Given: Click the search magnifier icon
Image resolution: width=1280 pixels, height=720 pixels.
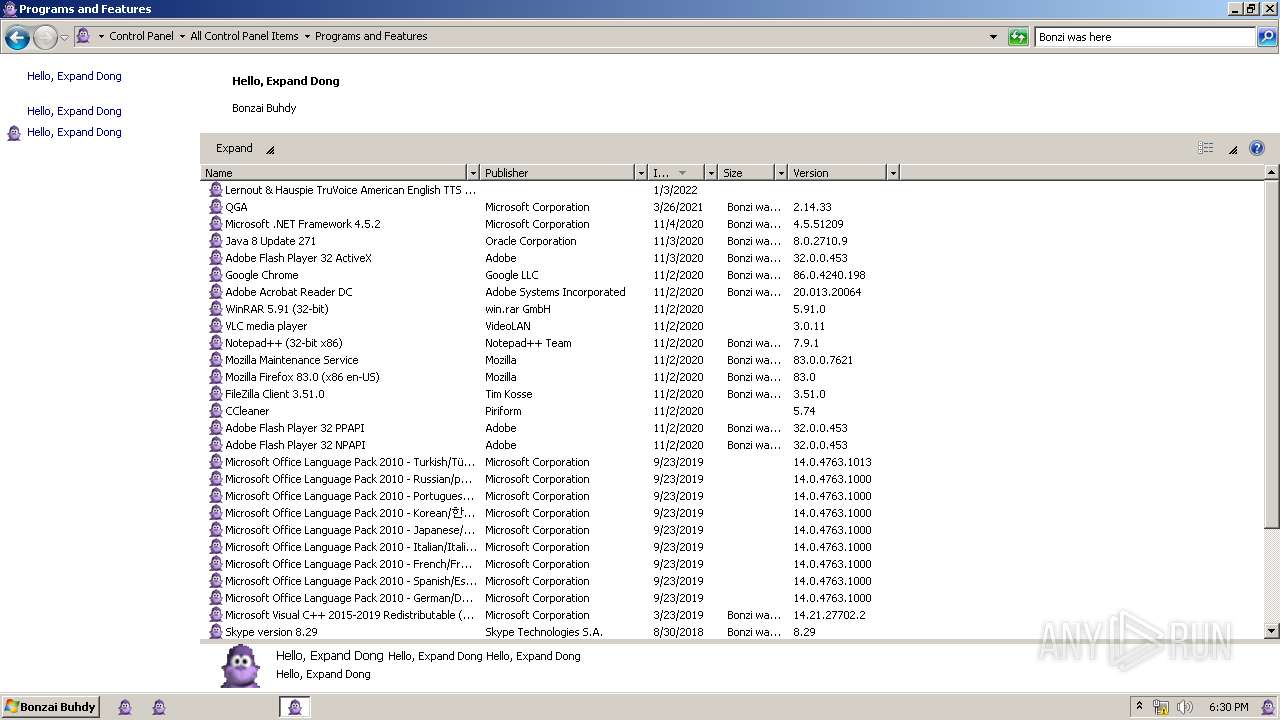Looking at the screenshot, I should click(x=1267, y=37).
